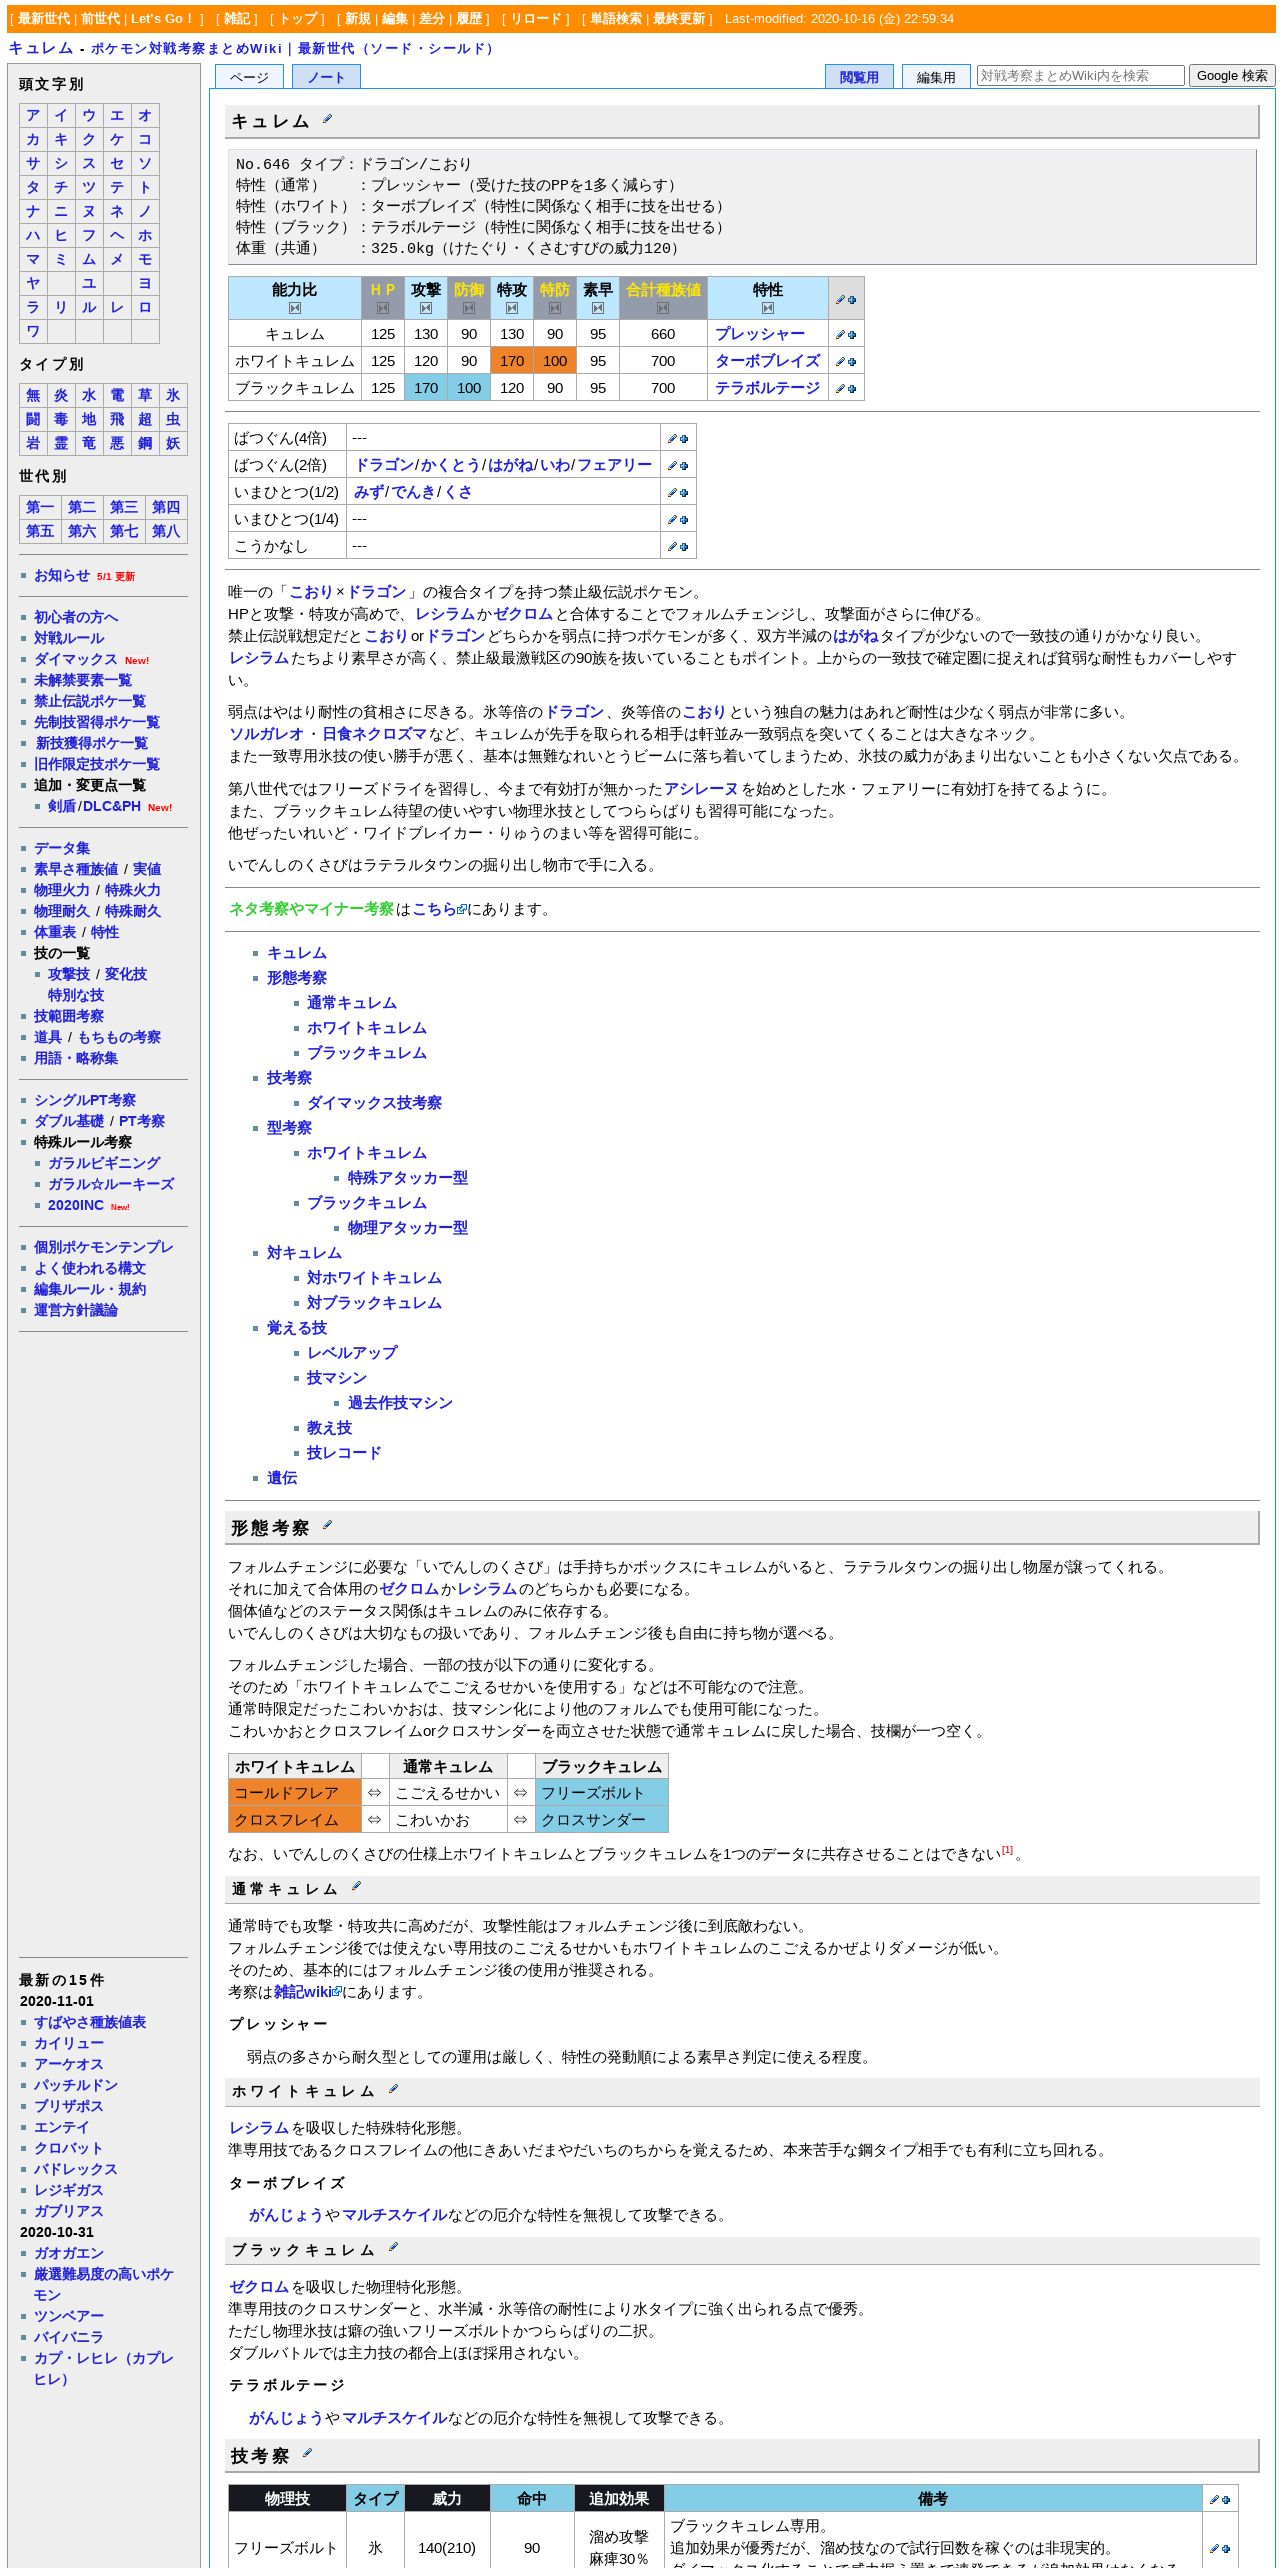Sort the stats table by the 特攻 column
The width and height of the screenshot is (1284, 2568).
tap(512, 308)
